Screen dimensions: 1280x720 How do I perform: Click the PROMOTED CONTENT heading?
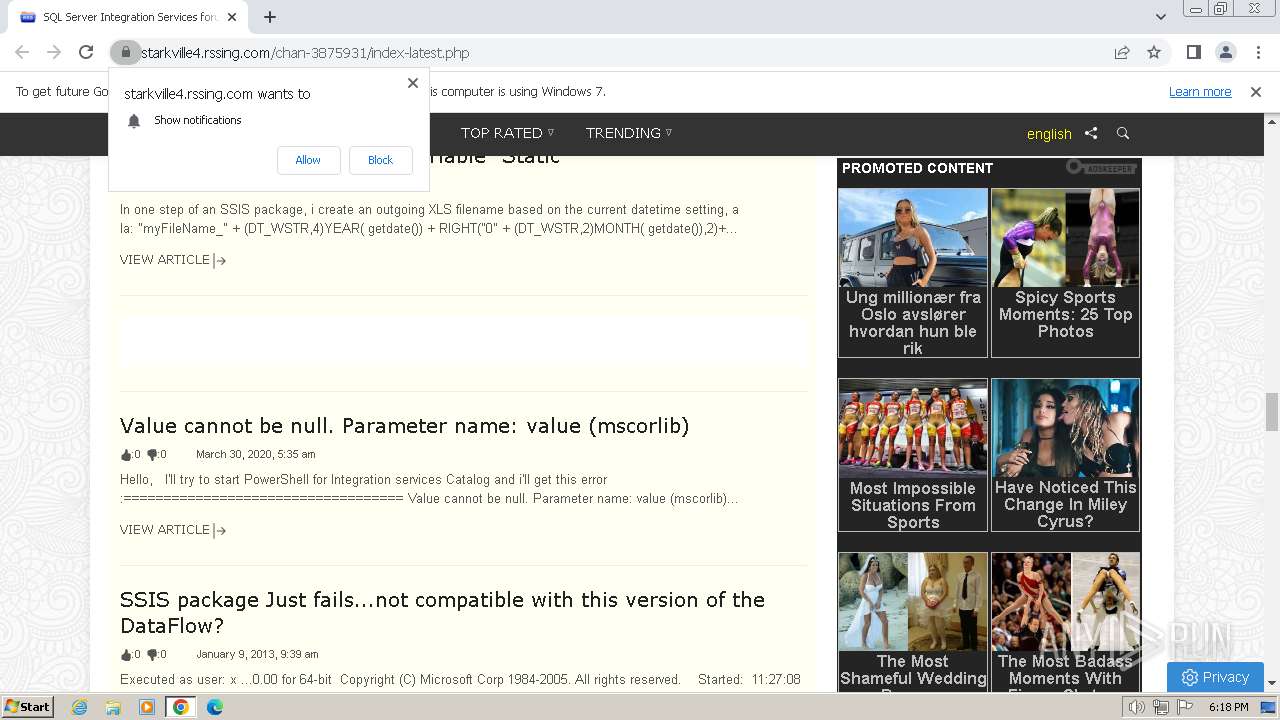(x=917, y=168)
